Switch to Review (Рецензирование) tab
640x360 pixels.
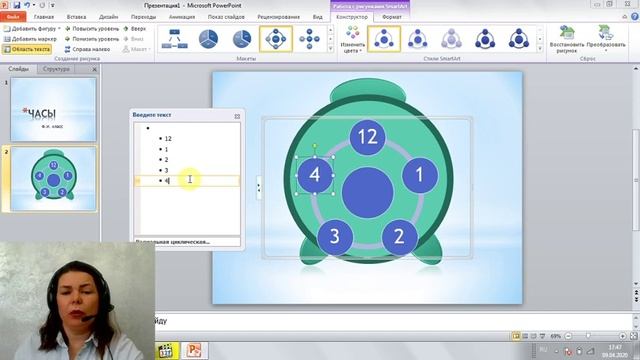tap(278, 17)
